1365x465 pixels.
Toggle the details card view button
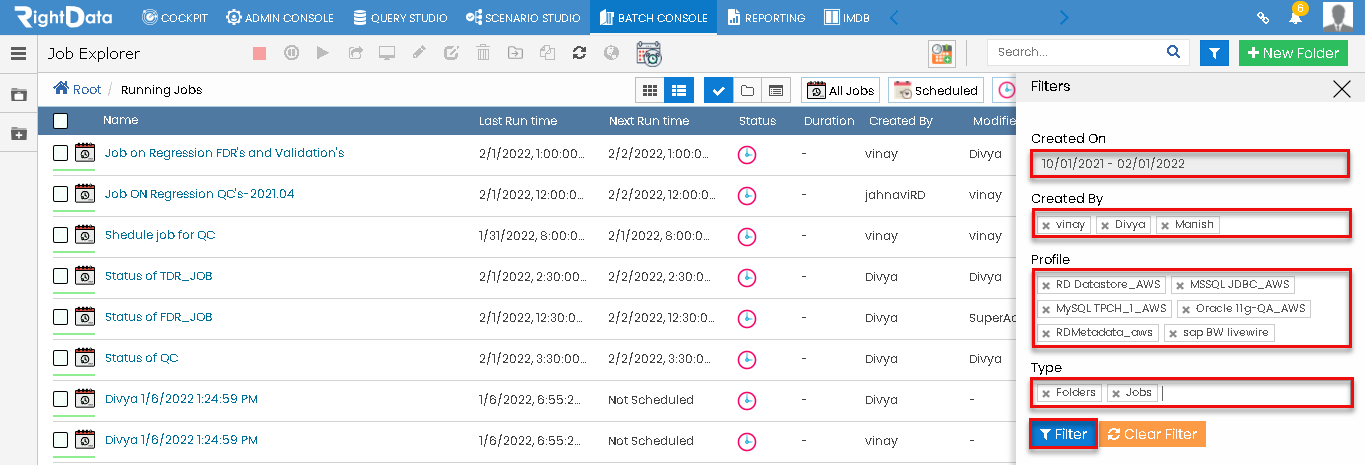[x=775, y=90]
